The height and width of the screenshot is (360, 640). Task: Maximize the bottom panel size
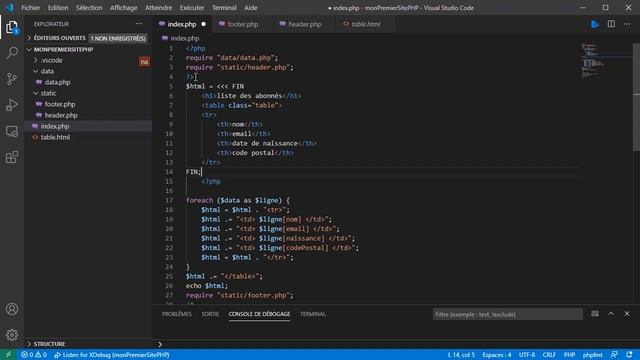[611, 313]
